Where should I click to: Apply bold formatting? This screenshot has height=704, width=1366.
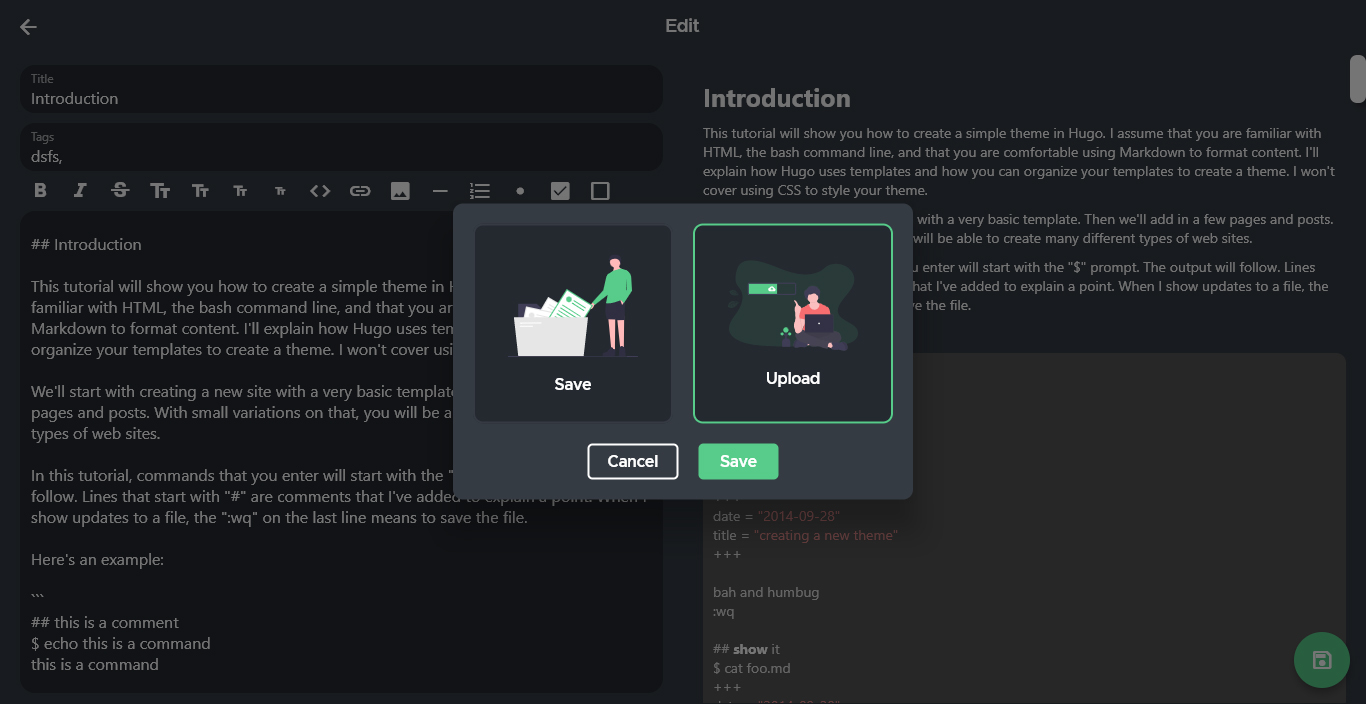pos(40,191)
